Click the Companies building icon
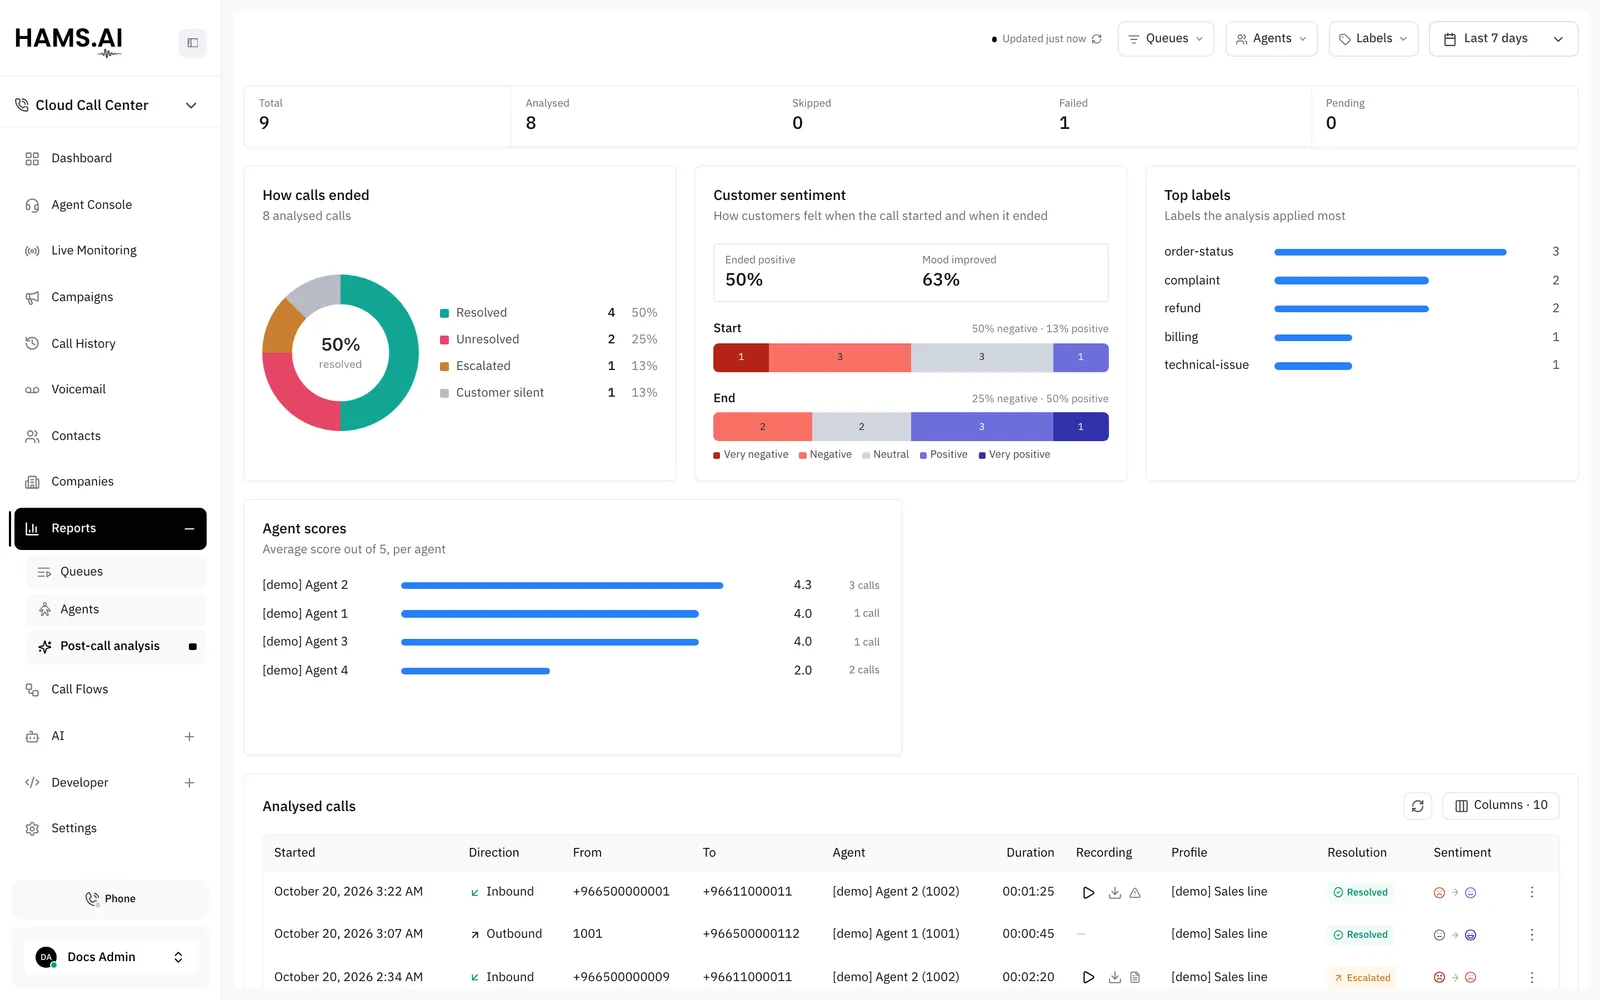Viewport: 1600px width, 1000px height. click(32, 482)
